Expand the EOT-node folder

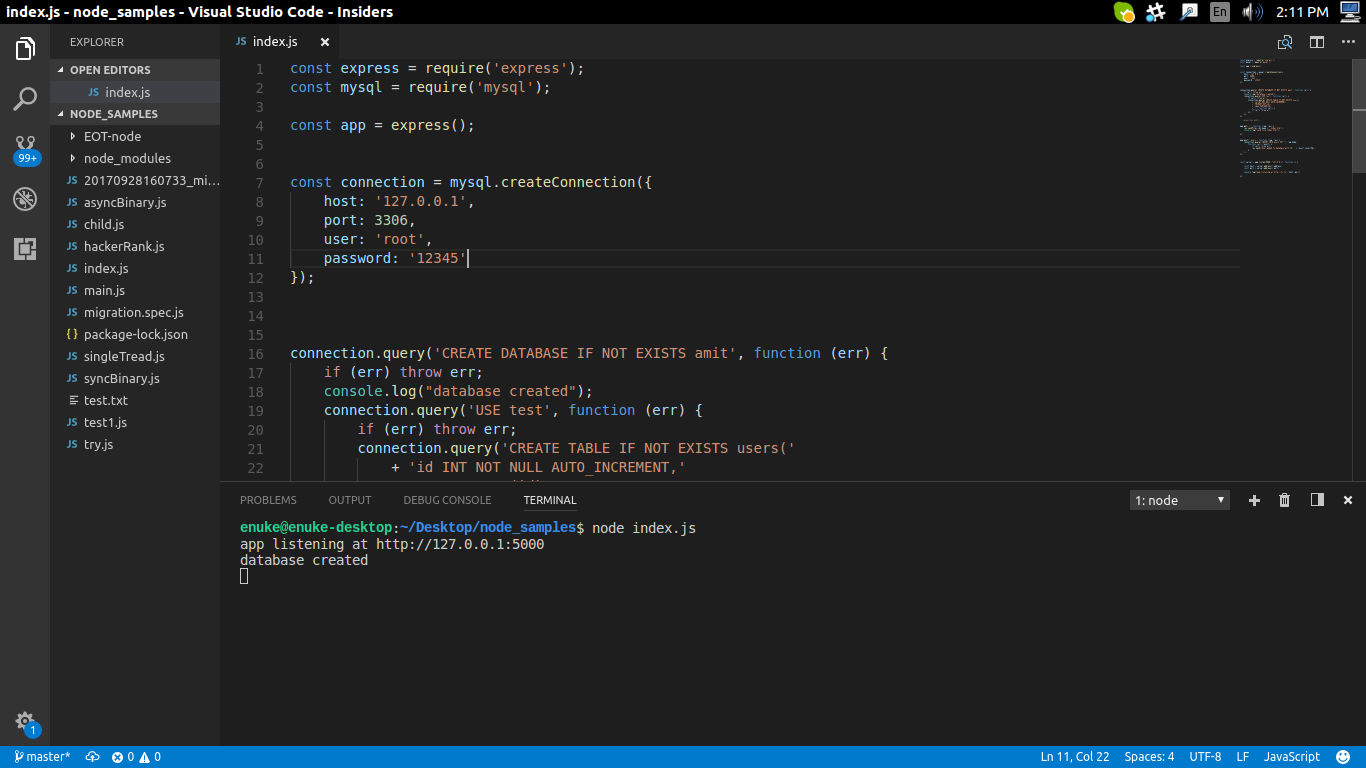112,136
